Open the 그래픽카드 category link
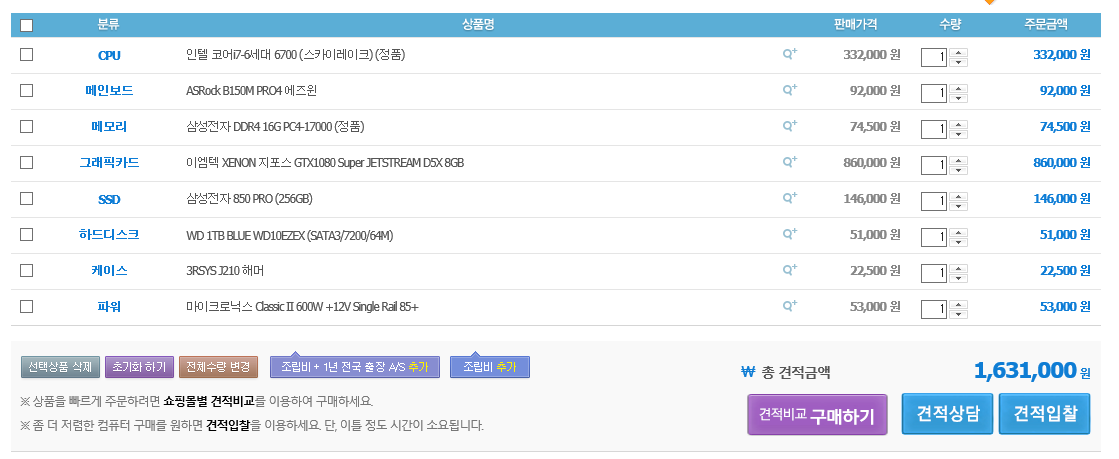 (109, 162)
